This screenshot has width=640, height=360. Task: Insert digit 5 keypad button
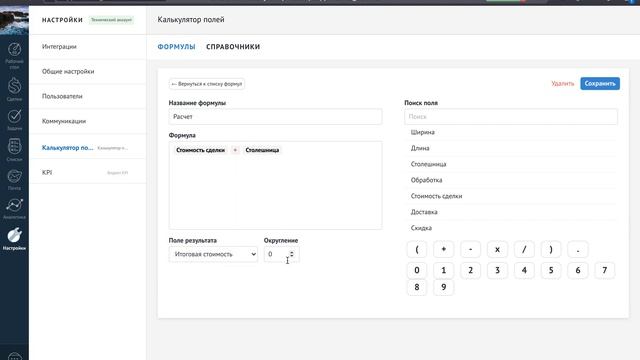click(x=551, y=270)
